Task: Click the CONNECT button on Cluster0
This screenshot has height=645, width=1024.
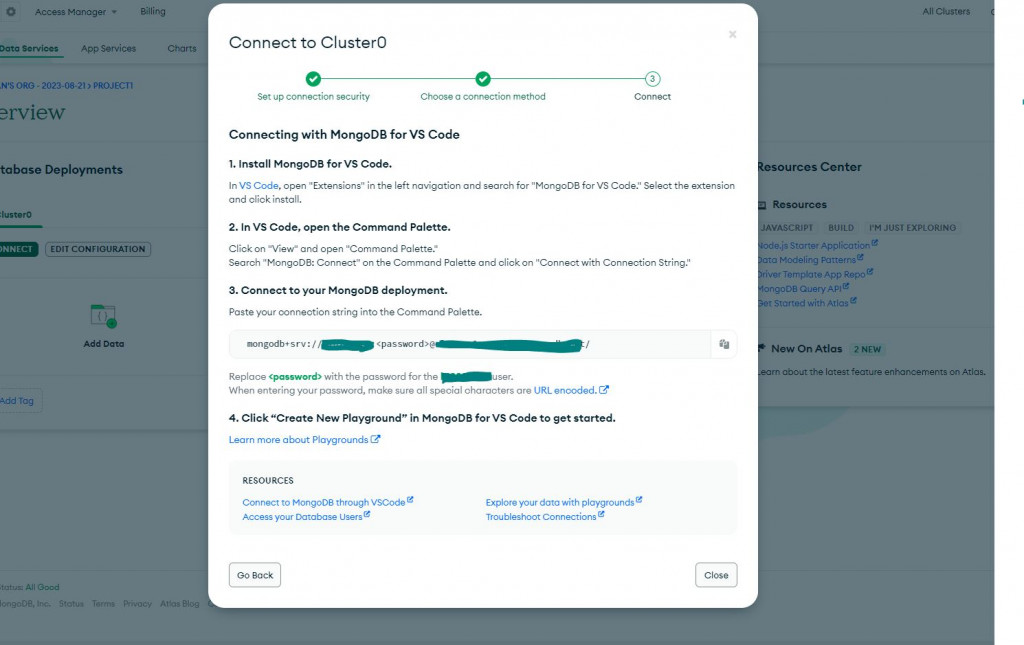Action: click(18, 249)
